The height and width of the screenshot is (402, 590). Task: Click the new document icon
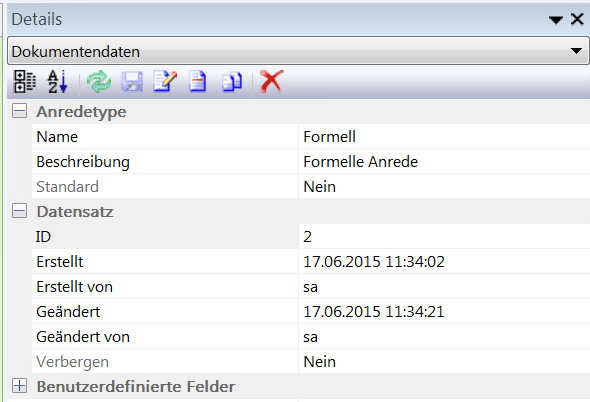coord(198,81)
